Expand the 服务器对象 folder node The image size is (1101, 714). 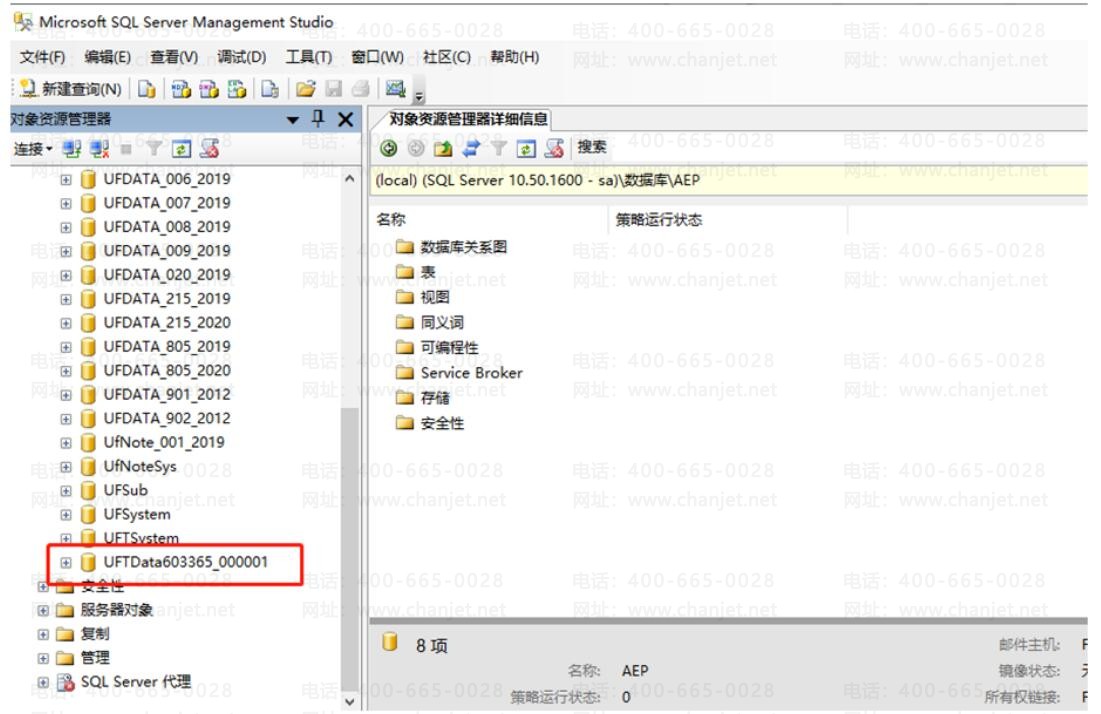(x=43, y=610)
